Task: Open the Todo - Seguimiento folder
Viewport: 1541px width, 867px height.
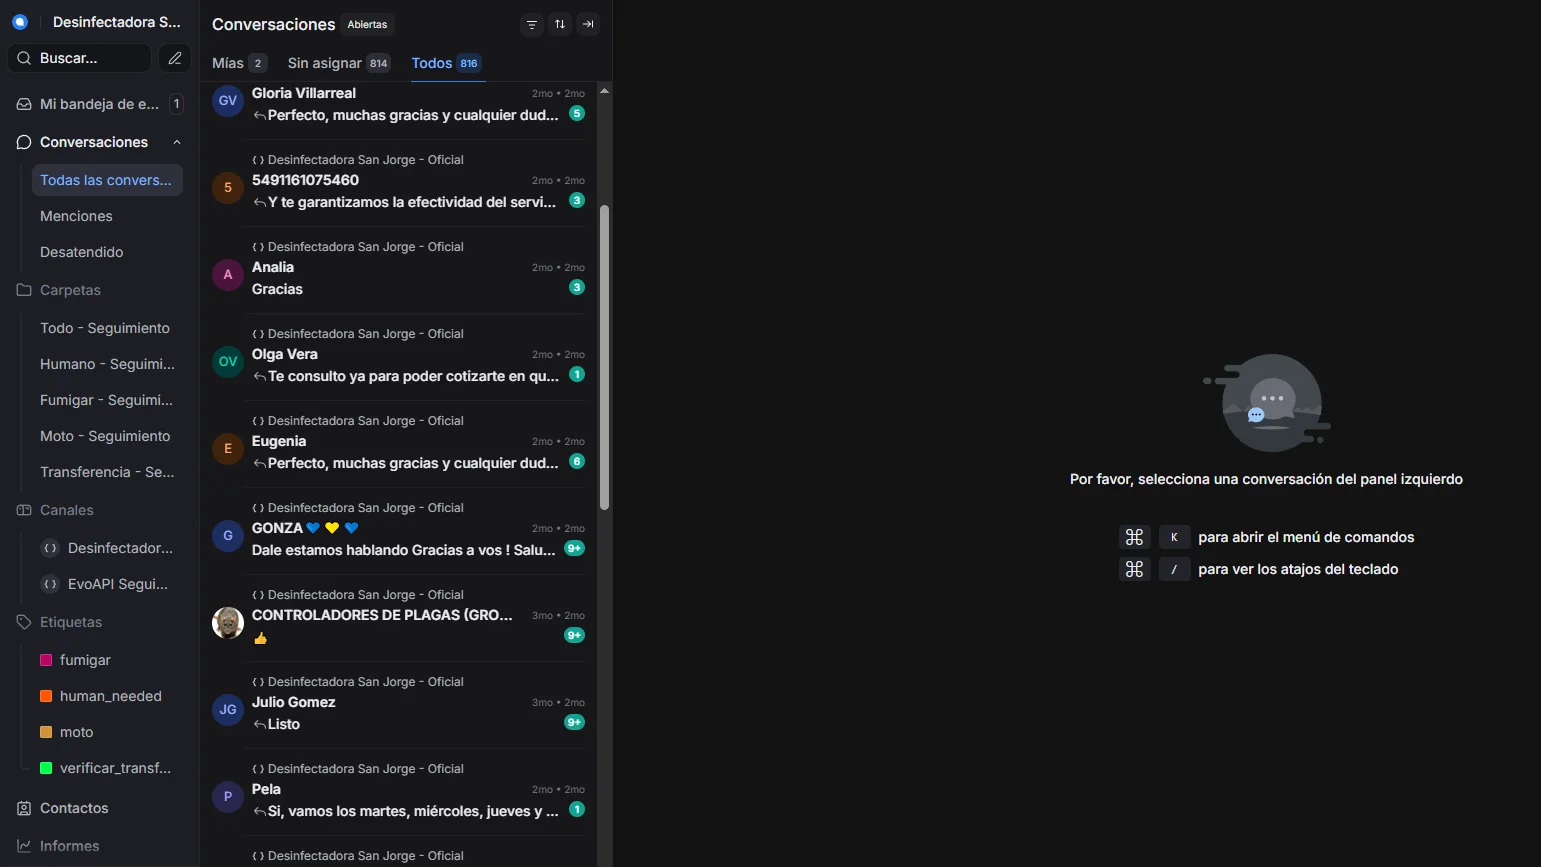Action: pos(107,328)
